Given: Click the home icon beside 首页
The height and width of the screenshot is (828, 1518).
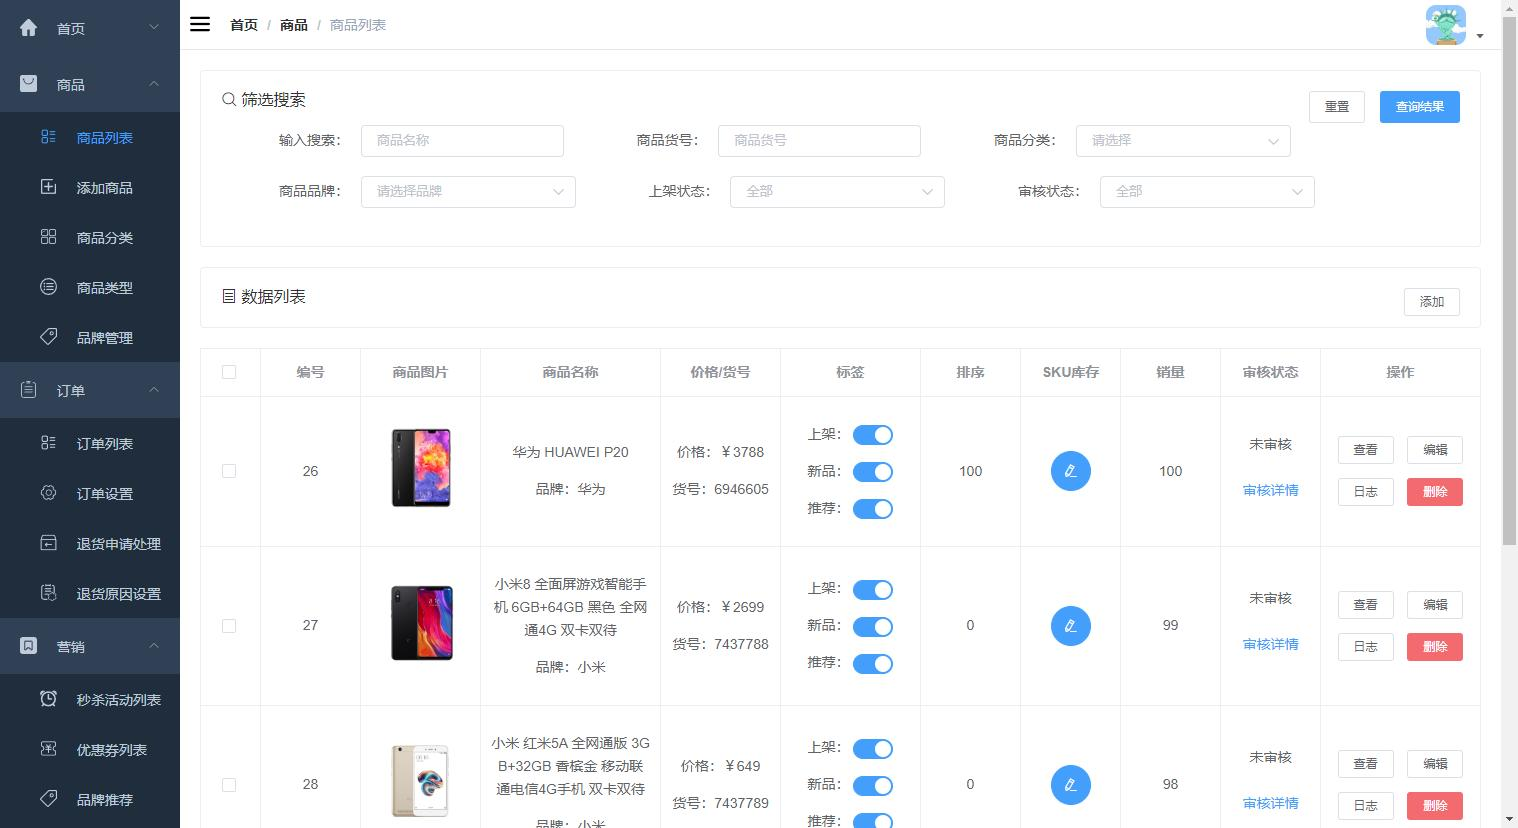Looking at the screenshot, I should pos(28,28).
